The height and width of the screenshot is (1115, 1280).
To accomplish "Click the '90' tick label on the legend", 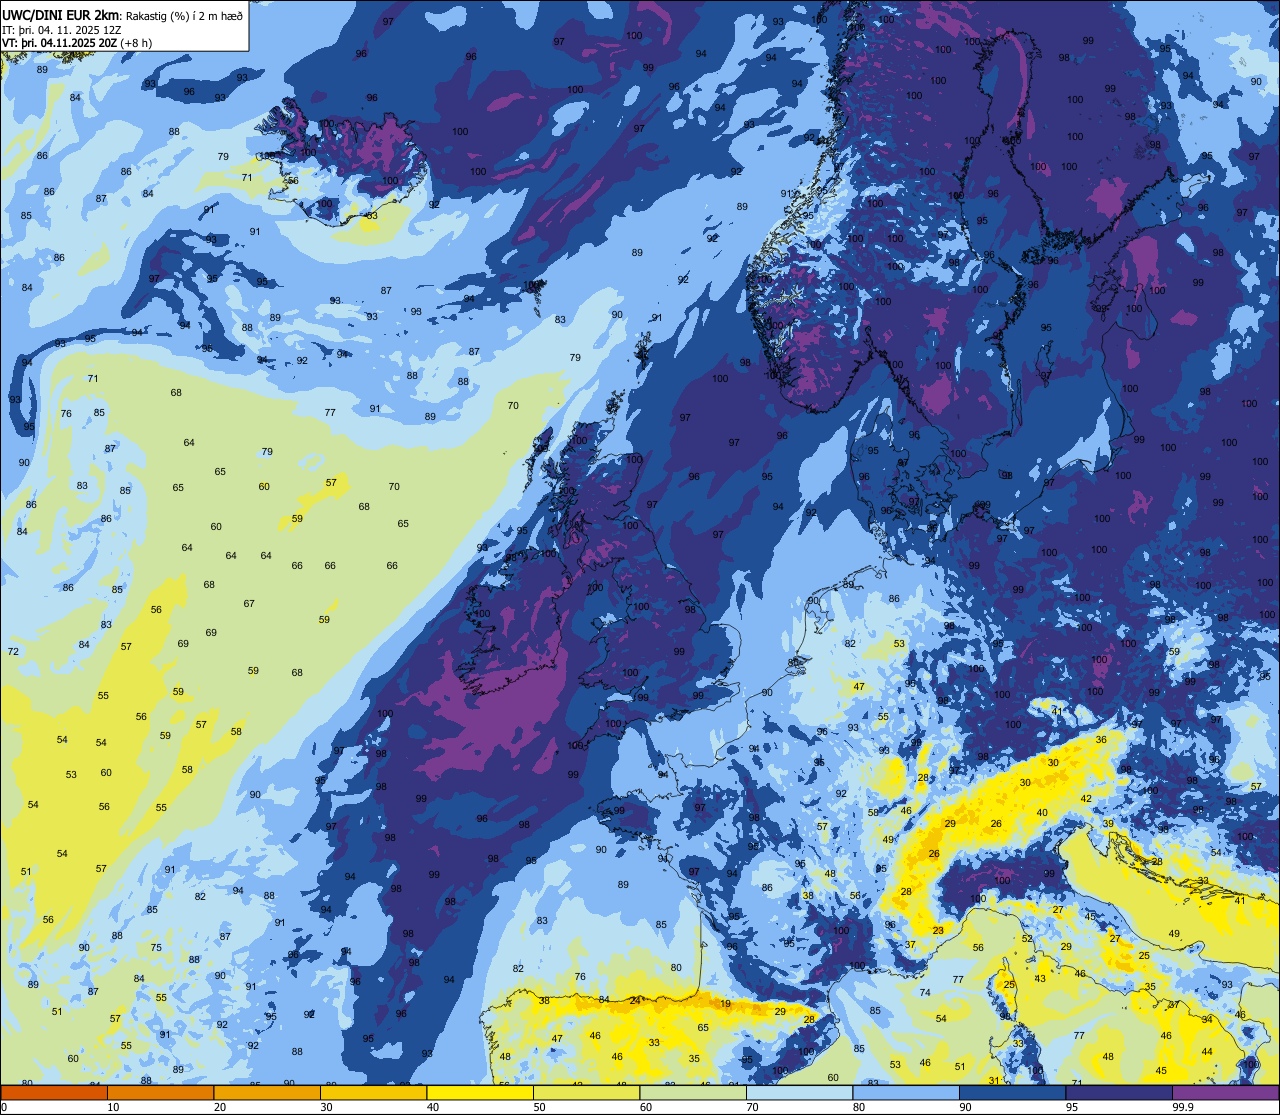I will [965, 1107].
